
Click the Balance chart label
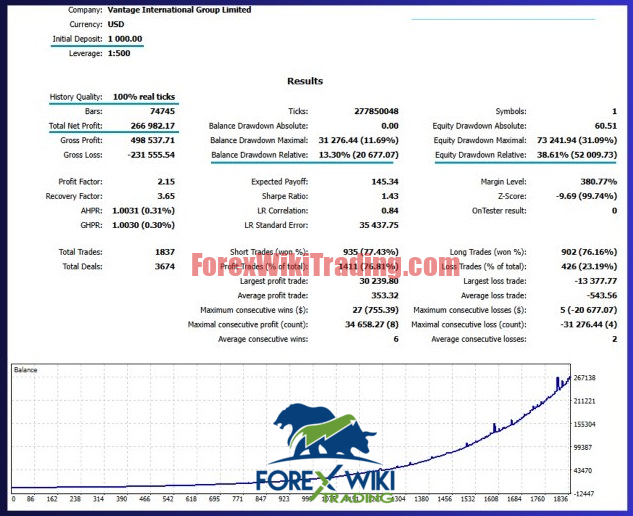click(25, 370)
